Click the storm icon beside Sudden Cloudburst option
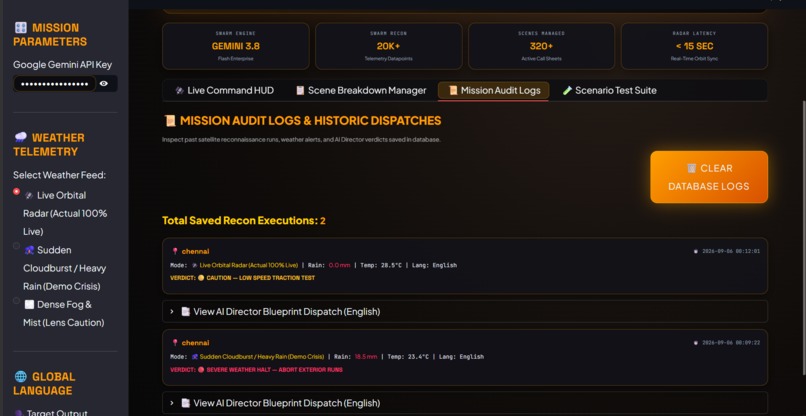This screenshot has height=416, width=806. 29,250
